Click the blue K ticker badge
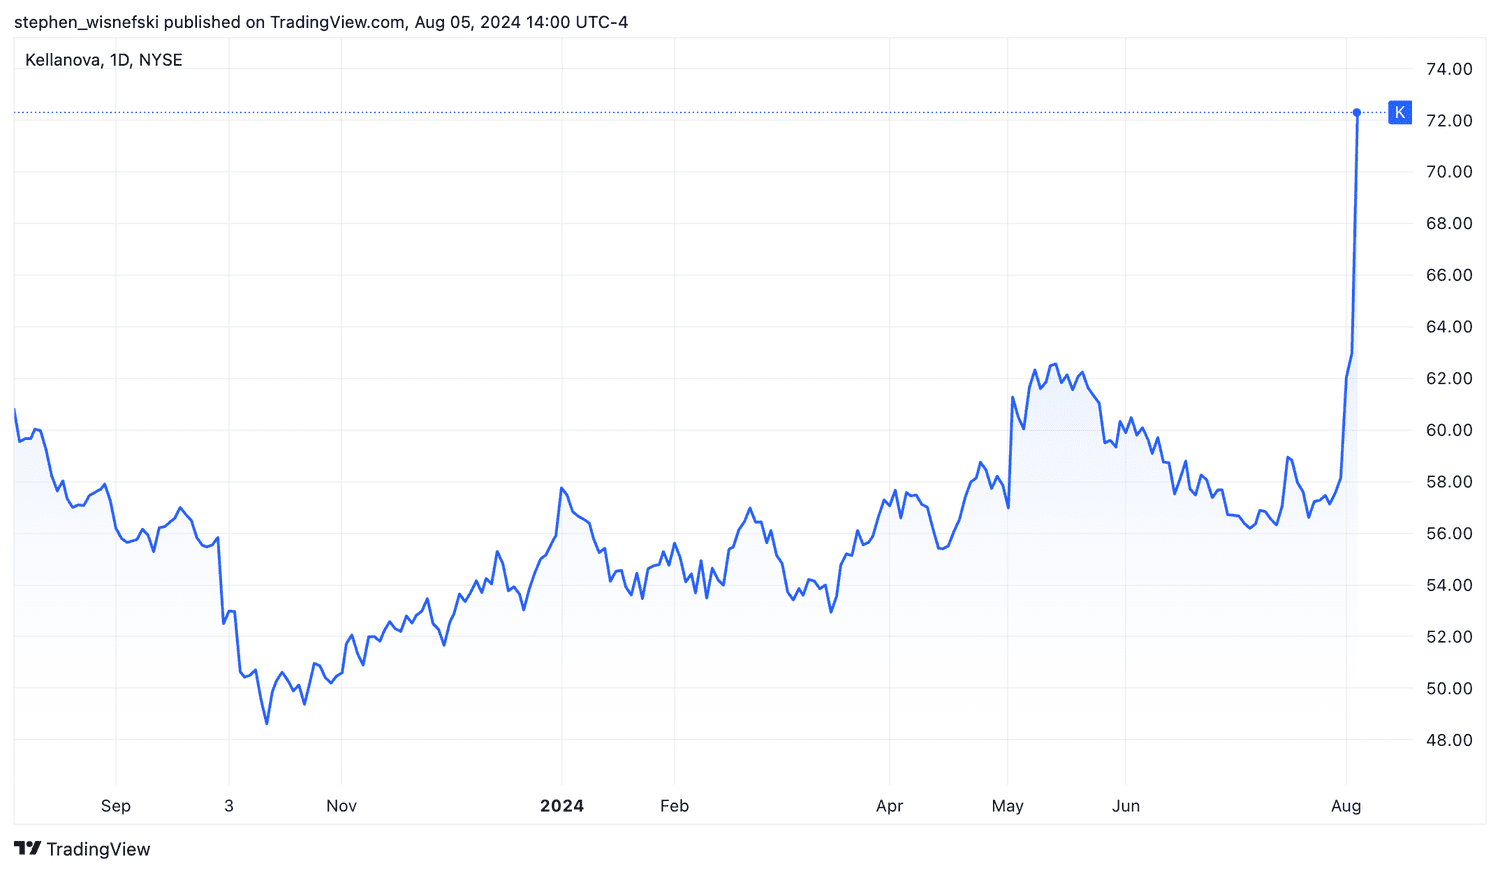 [1400, 112]
